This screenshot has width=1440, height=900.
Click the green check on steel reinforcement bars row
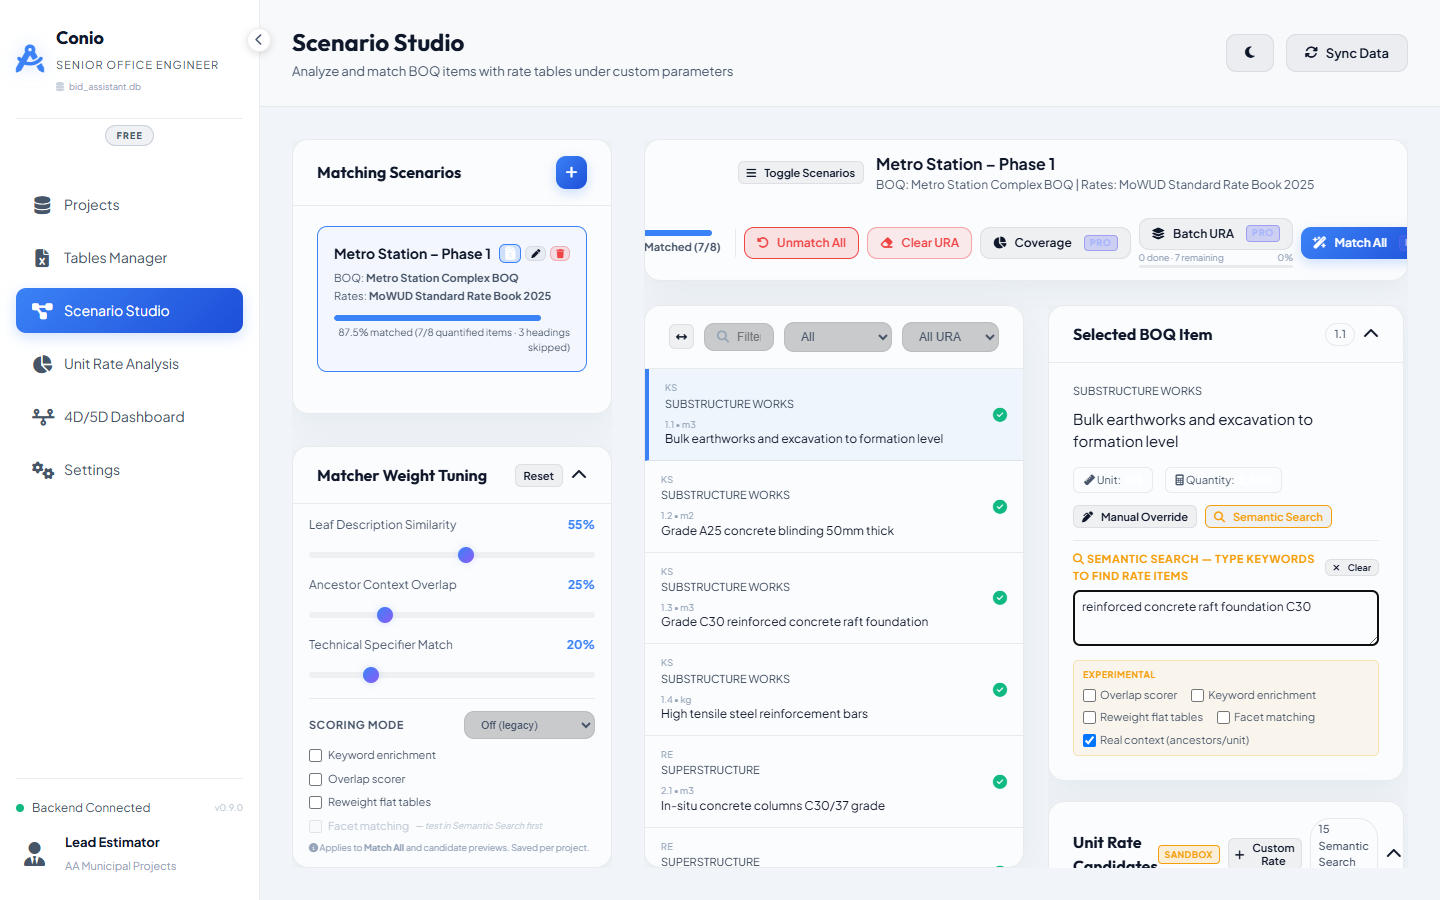click(1000, 690)
